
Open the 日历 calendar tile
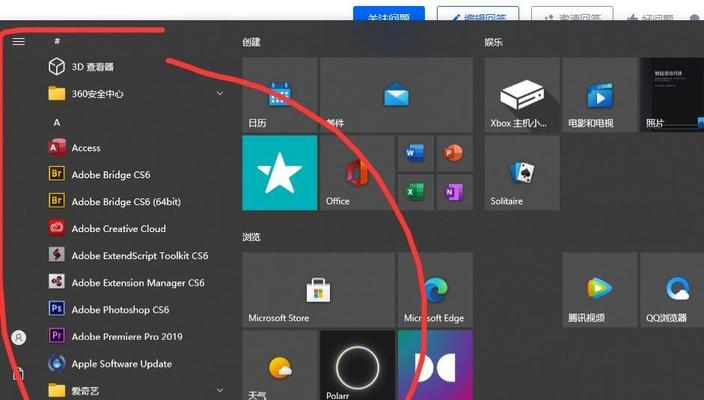coord(279,95)
